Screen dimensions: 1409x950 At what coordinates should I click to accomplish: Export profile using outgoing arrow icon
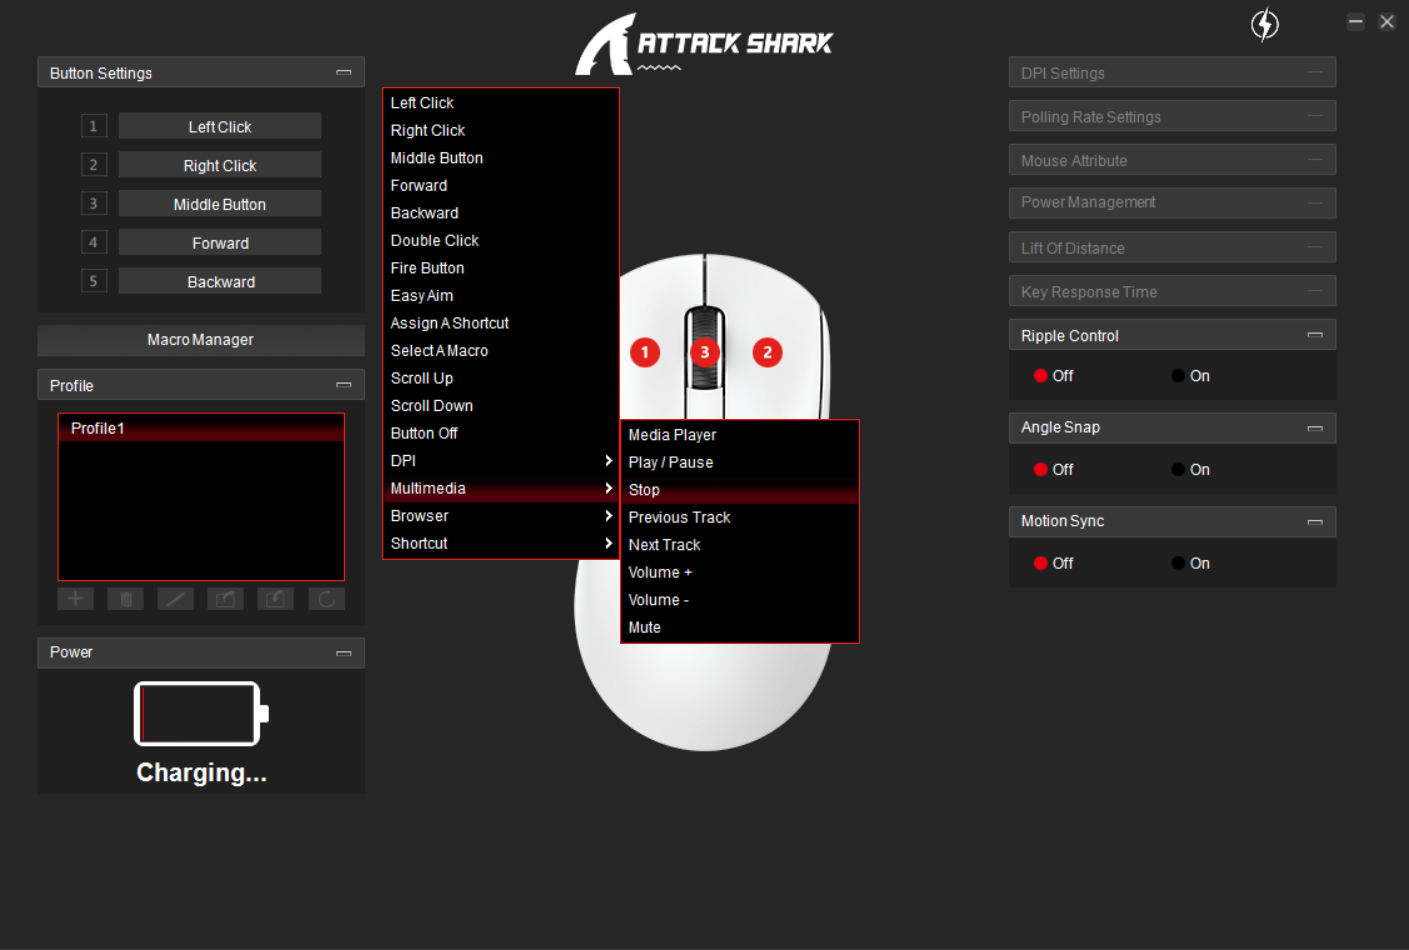click(226, 599)
